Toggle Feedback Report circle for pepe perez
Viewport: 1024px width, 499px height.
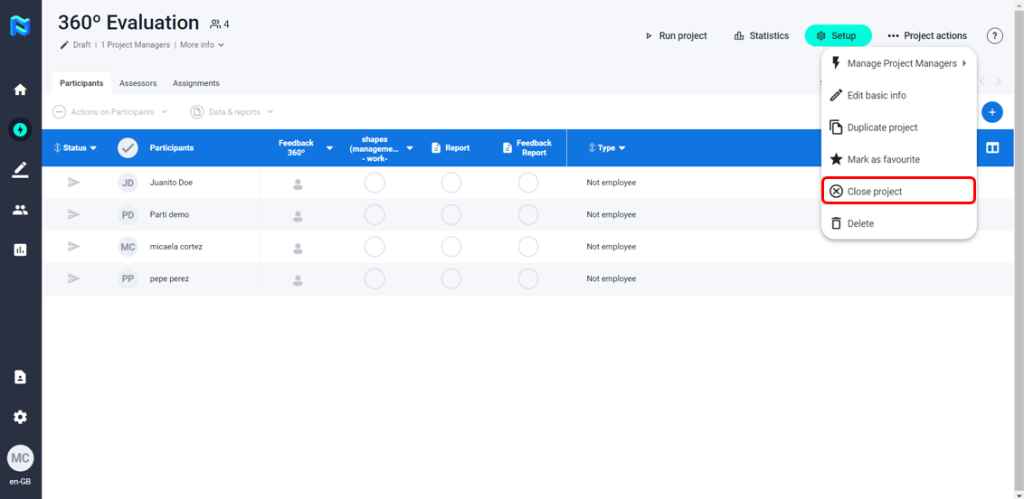coord(528,279)
